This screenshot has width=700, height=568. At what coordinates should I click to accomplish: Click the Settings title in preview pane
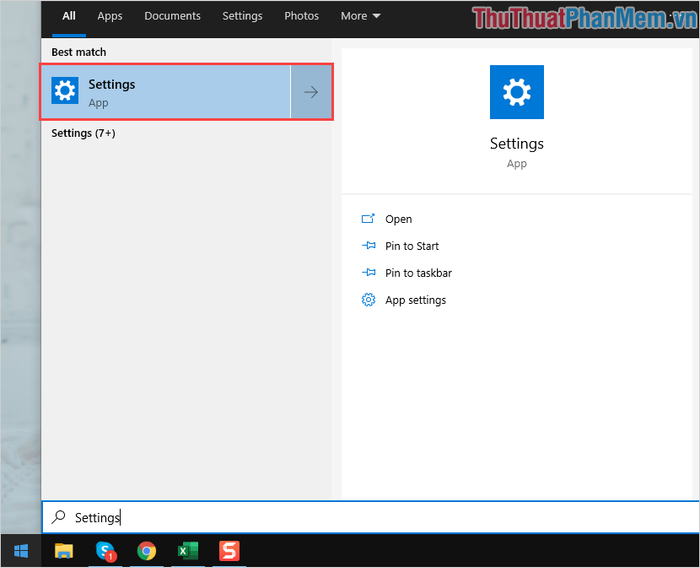[517, 144]
